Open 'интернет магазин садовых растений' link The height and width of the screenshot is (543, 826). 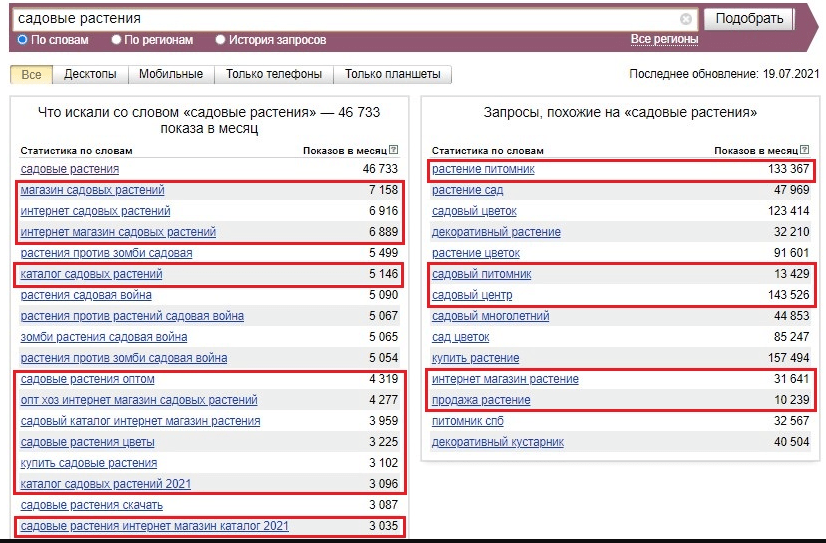(118, 232)
